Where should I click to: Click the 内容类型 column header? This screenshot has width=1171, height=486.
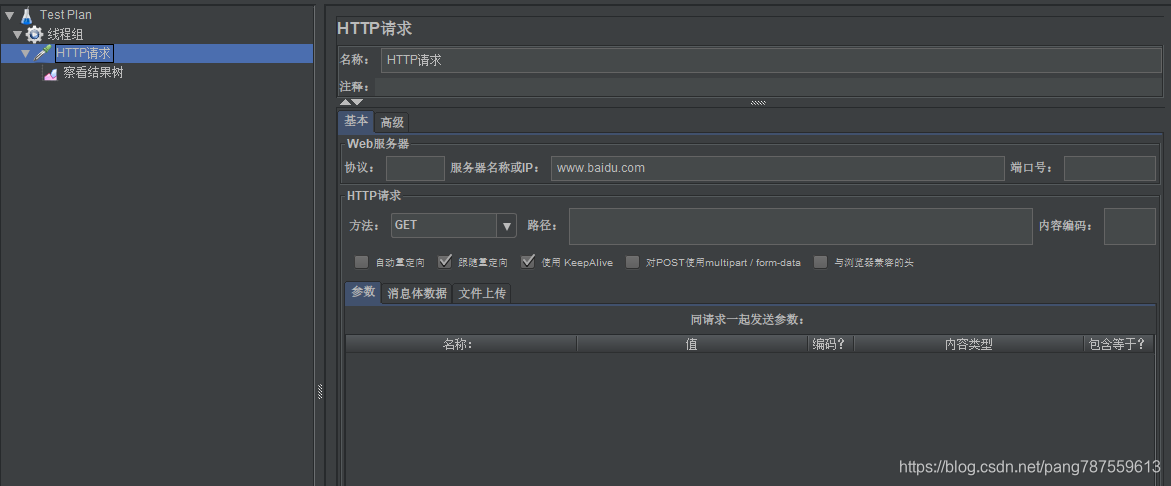(969, 344)
